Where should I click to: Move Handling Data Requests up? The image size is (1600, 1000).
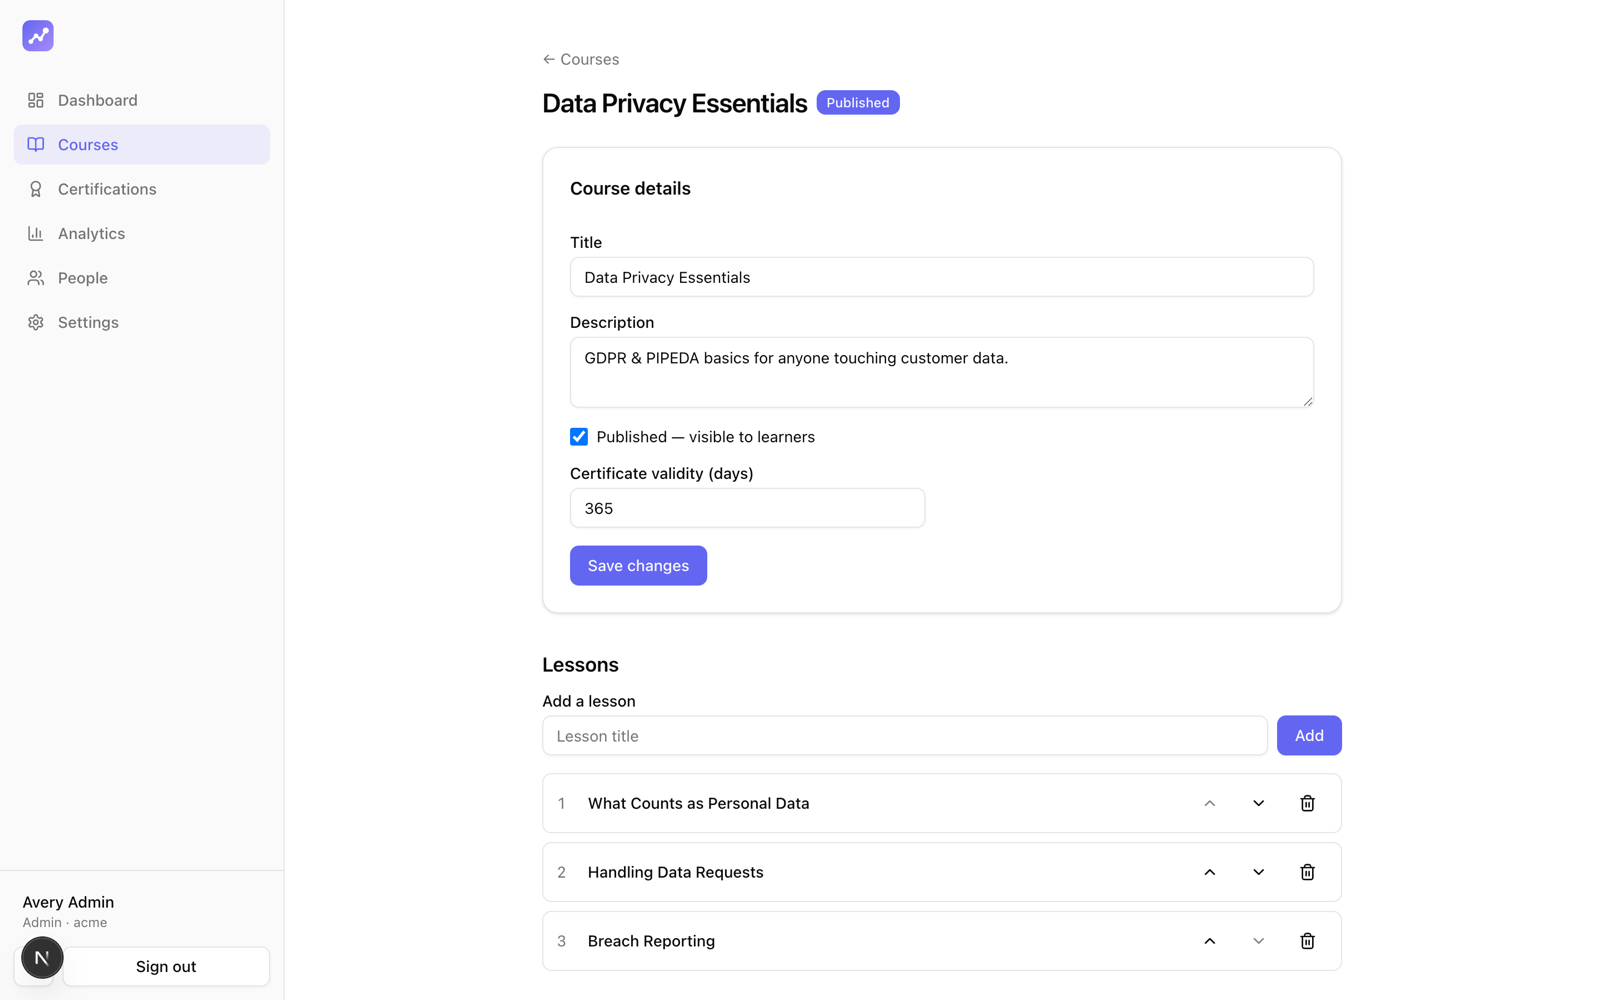(1209, 872)
